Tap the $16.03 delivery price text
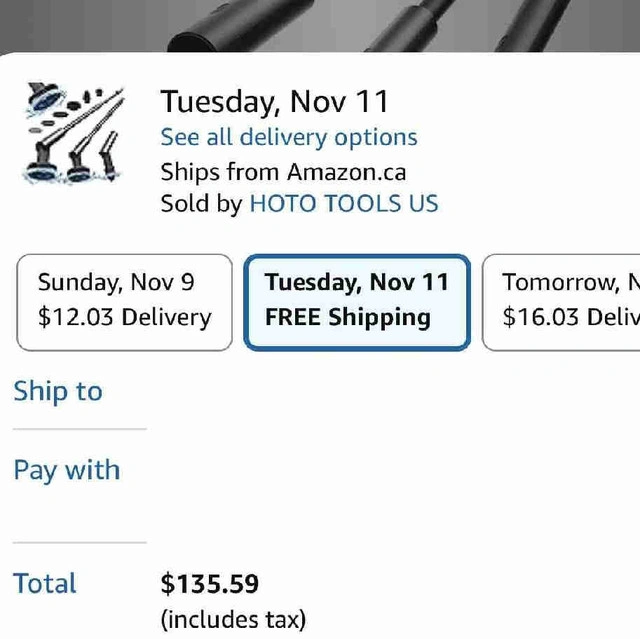 click(570, 318)
